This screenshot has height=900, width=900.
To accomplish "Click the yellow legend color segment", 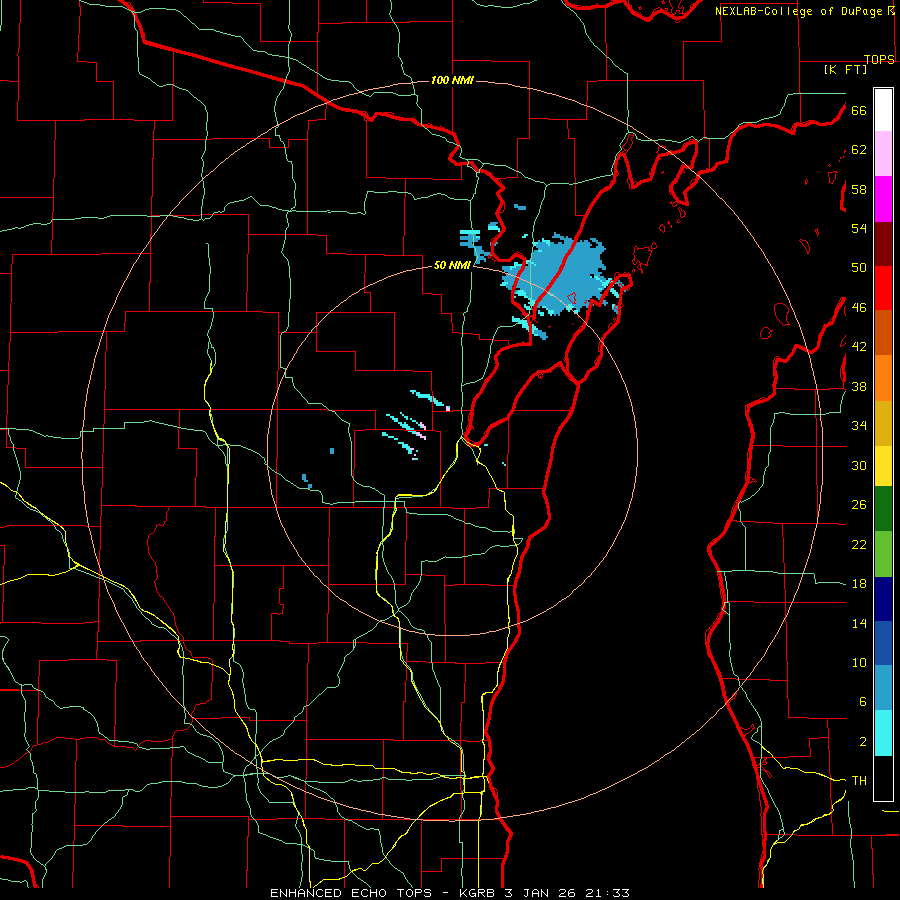I will click(x=883, y=466).
